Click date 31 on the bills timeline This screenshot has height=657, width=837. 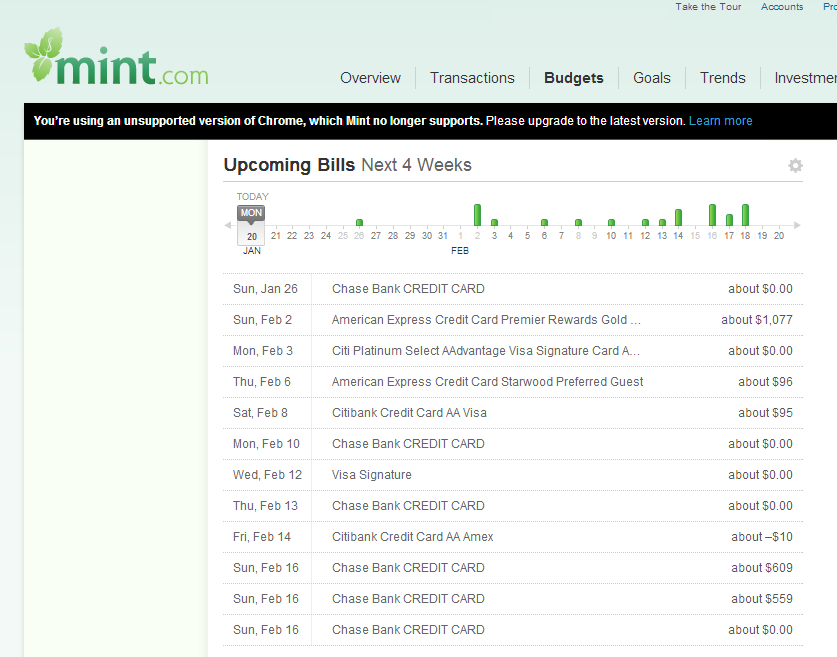[443, 235]
